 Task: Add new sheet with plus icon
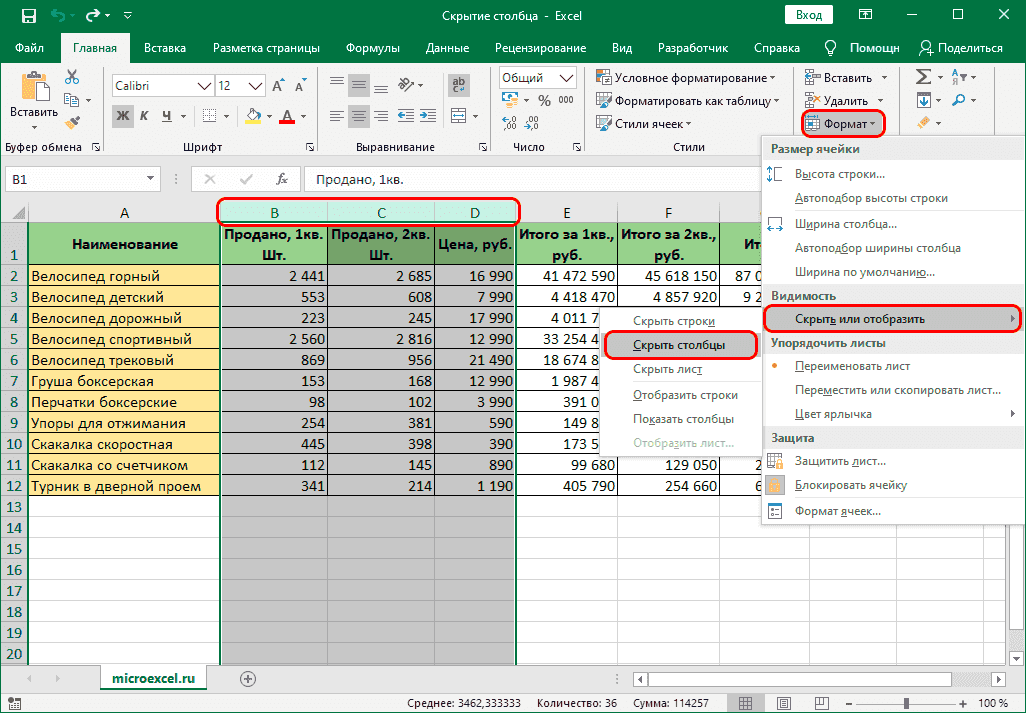coord(248,678)
